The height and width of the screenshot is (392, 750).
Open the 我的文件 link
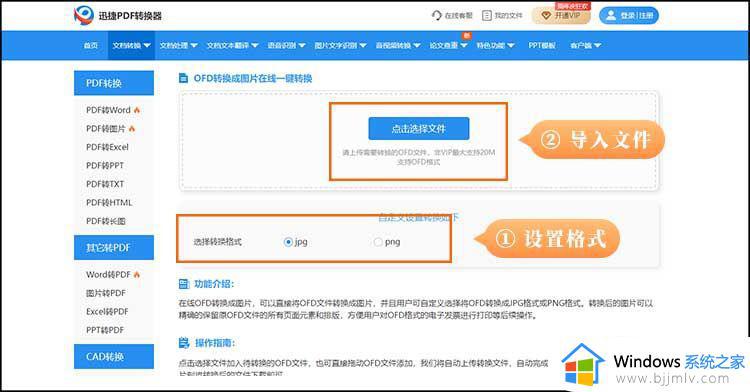pos(502,15)
